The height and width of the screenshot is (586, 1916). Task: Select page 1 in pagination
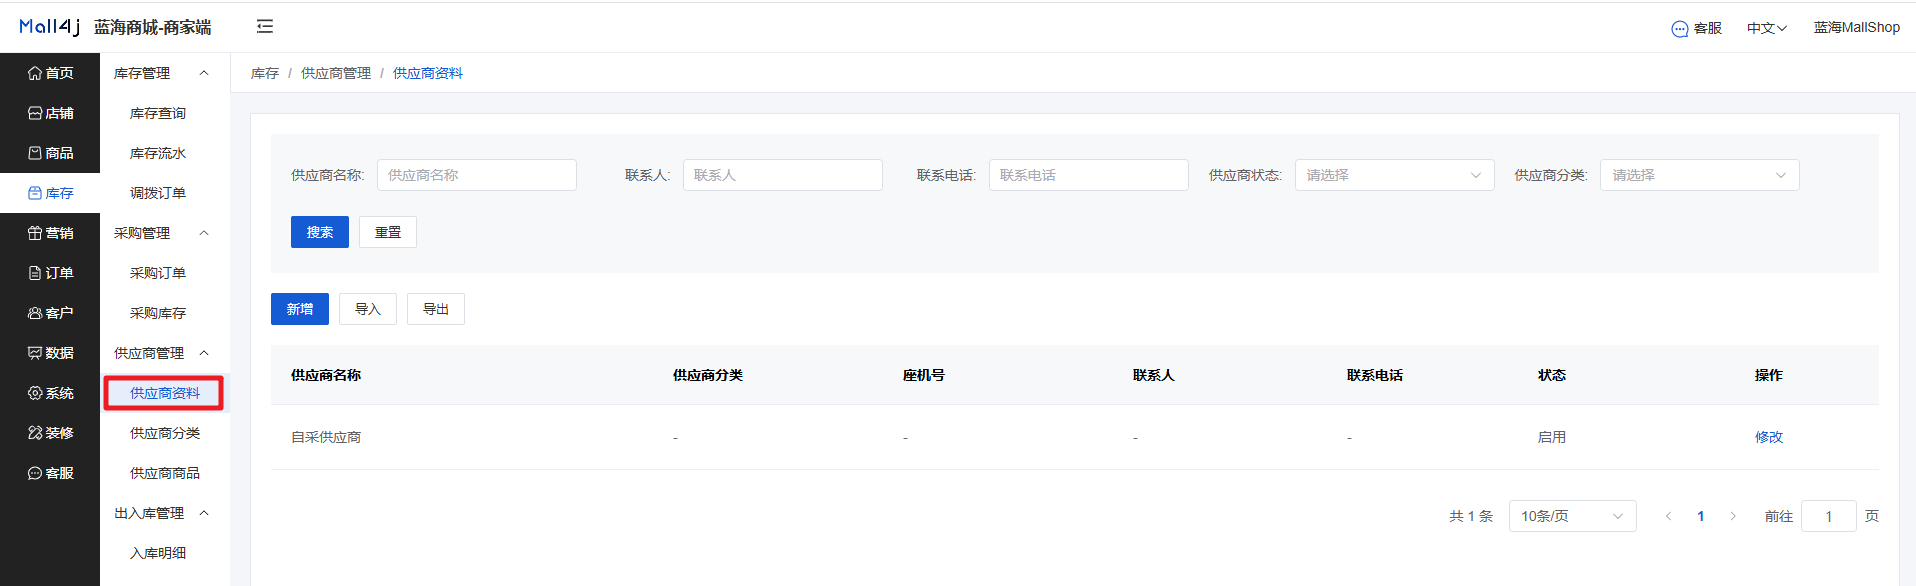pos(1701,516)
